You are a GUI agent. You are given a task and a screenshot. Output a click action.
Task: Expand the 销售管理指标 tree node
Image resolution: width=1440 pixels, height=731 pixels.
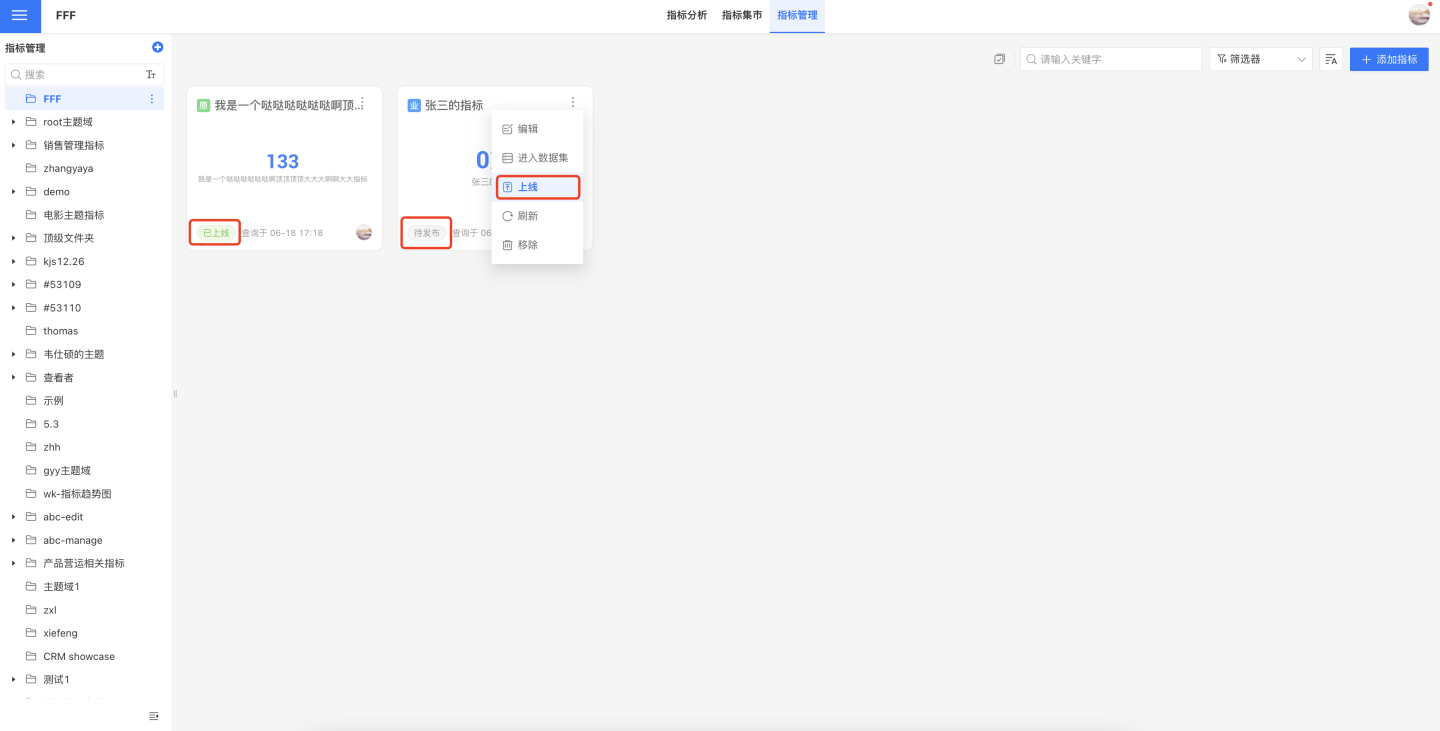click(13, 145)
